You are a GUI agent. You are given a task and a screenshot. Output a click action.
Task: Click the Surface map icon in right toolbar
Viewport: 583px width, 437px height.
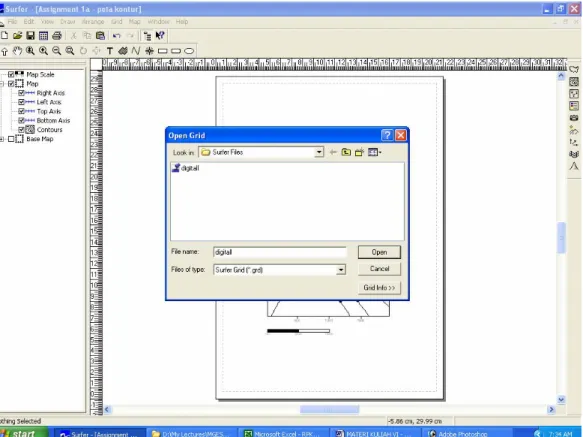coord(574,166)
